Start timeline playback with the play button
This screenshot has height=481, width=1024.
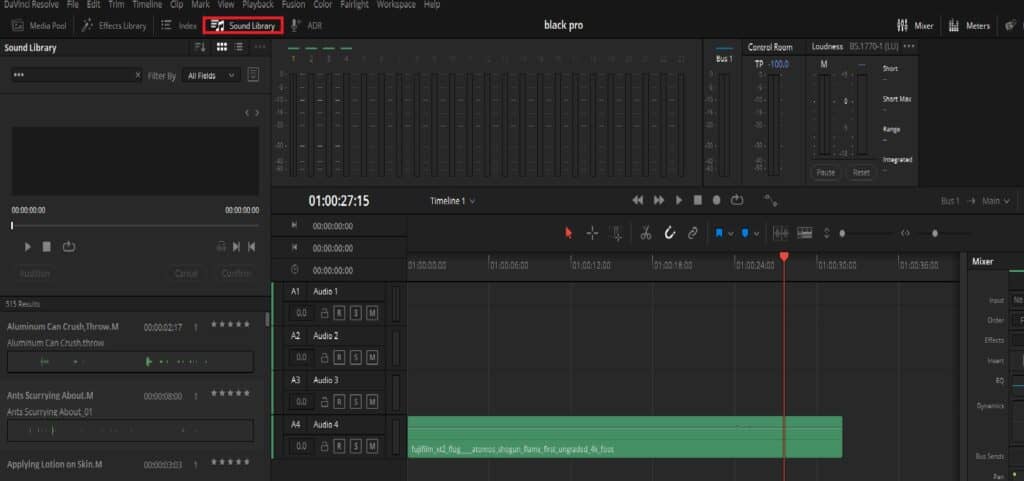pos(679,200)
